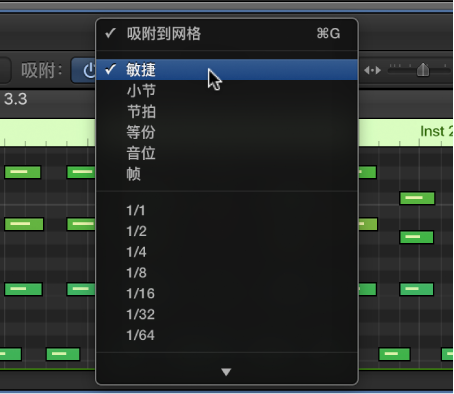454x394 pixels.
Task: Set snap value to 1/1
Action: [x=227, y=210]
